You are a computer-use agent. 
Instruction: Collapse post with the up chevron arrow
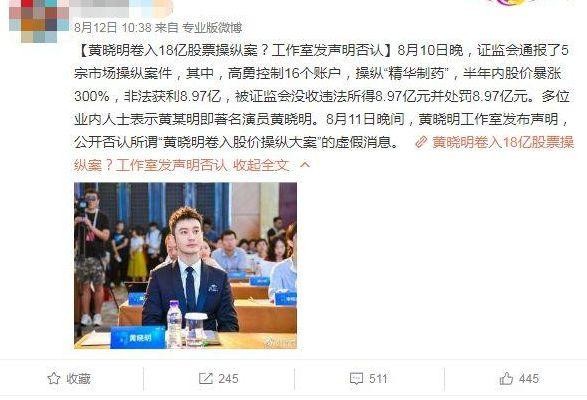coord(305,165)
